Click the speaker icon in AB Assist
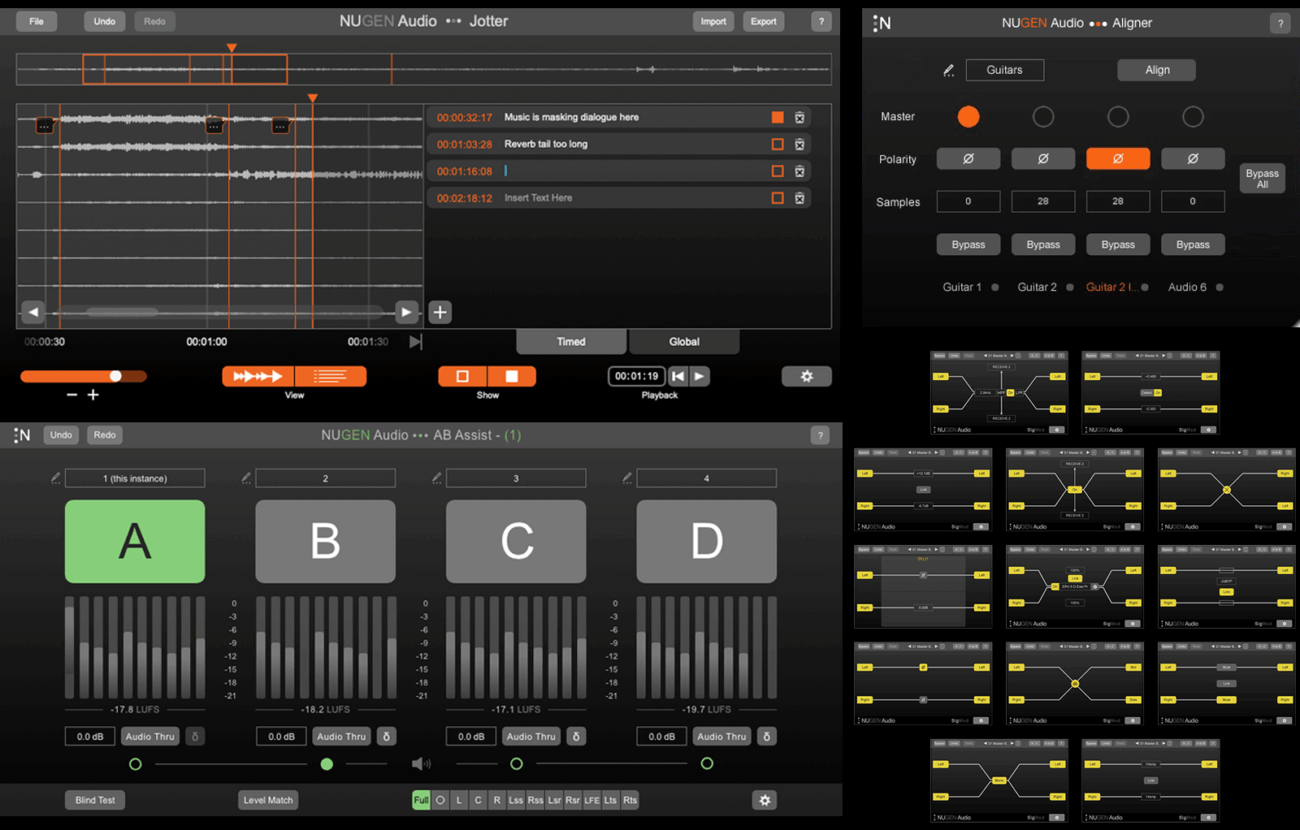The height and width of the screenshot is (830, 1300). [x=421, y=764]
